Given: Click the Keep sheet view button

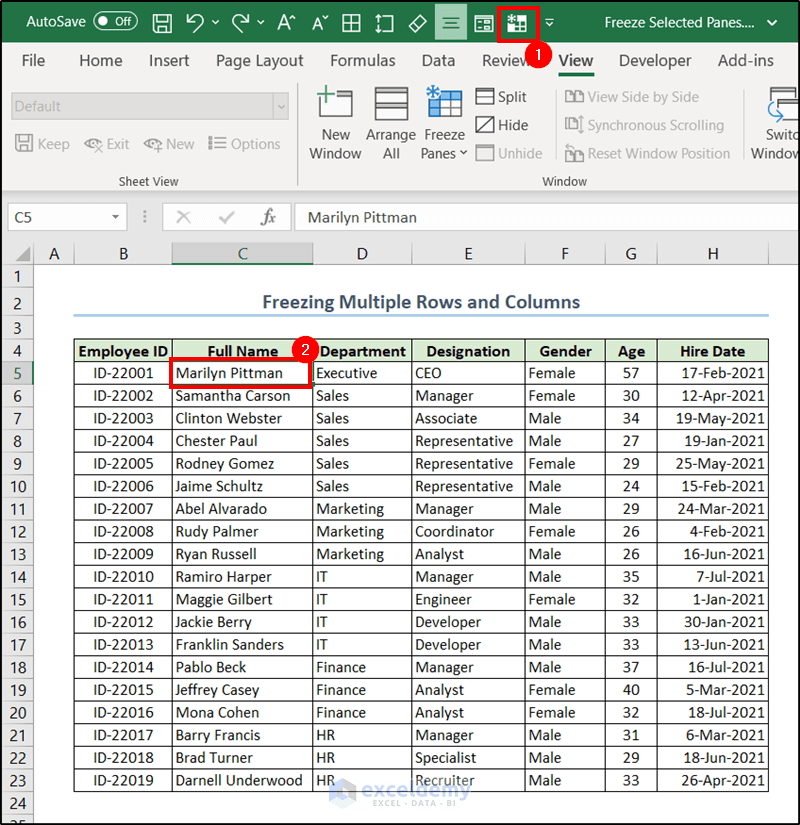Looking at the screenshot, I should coord(42,143).
